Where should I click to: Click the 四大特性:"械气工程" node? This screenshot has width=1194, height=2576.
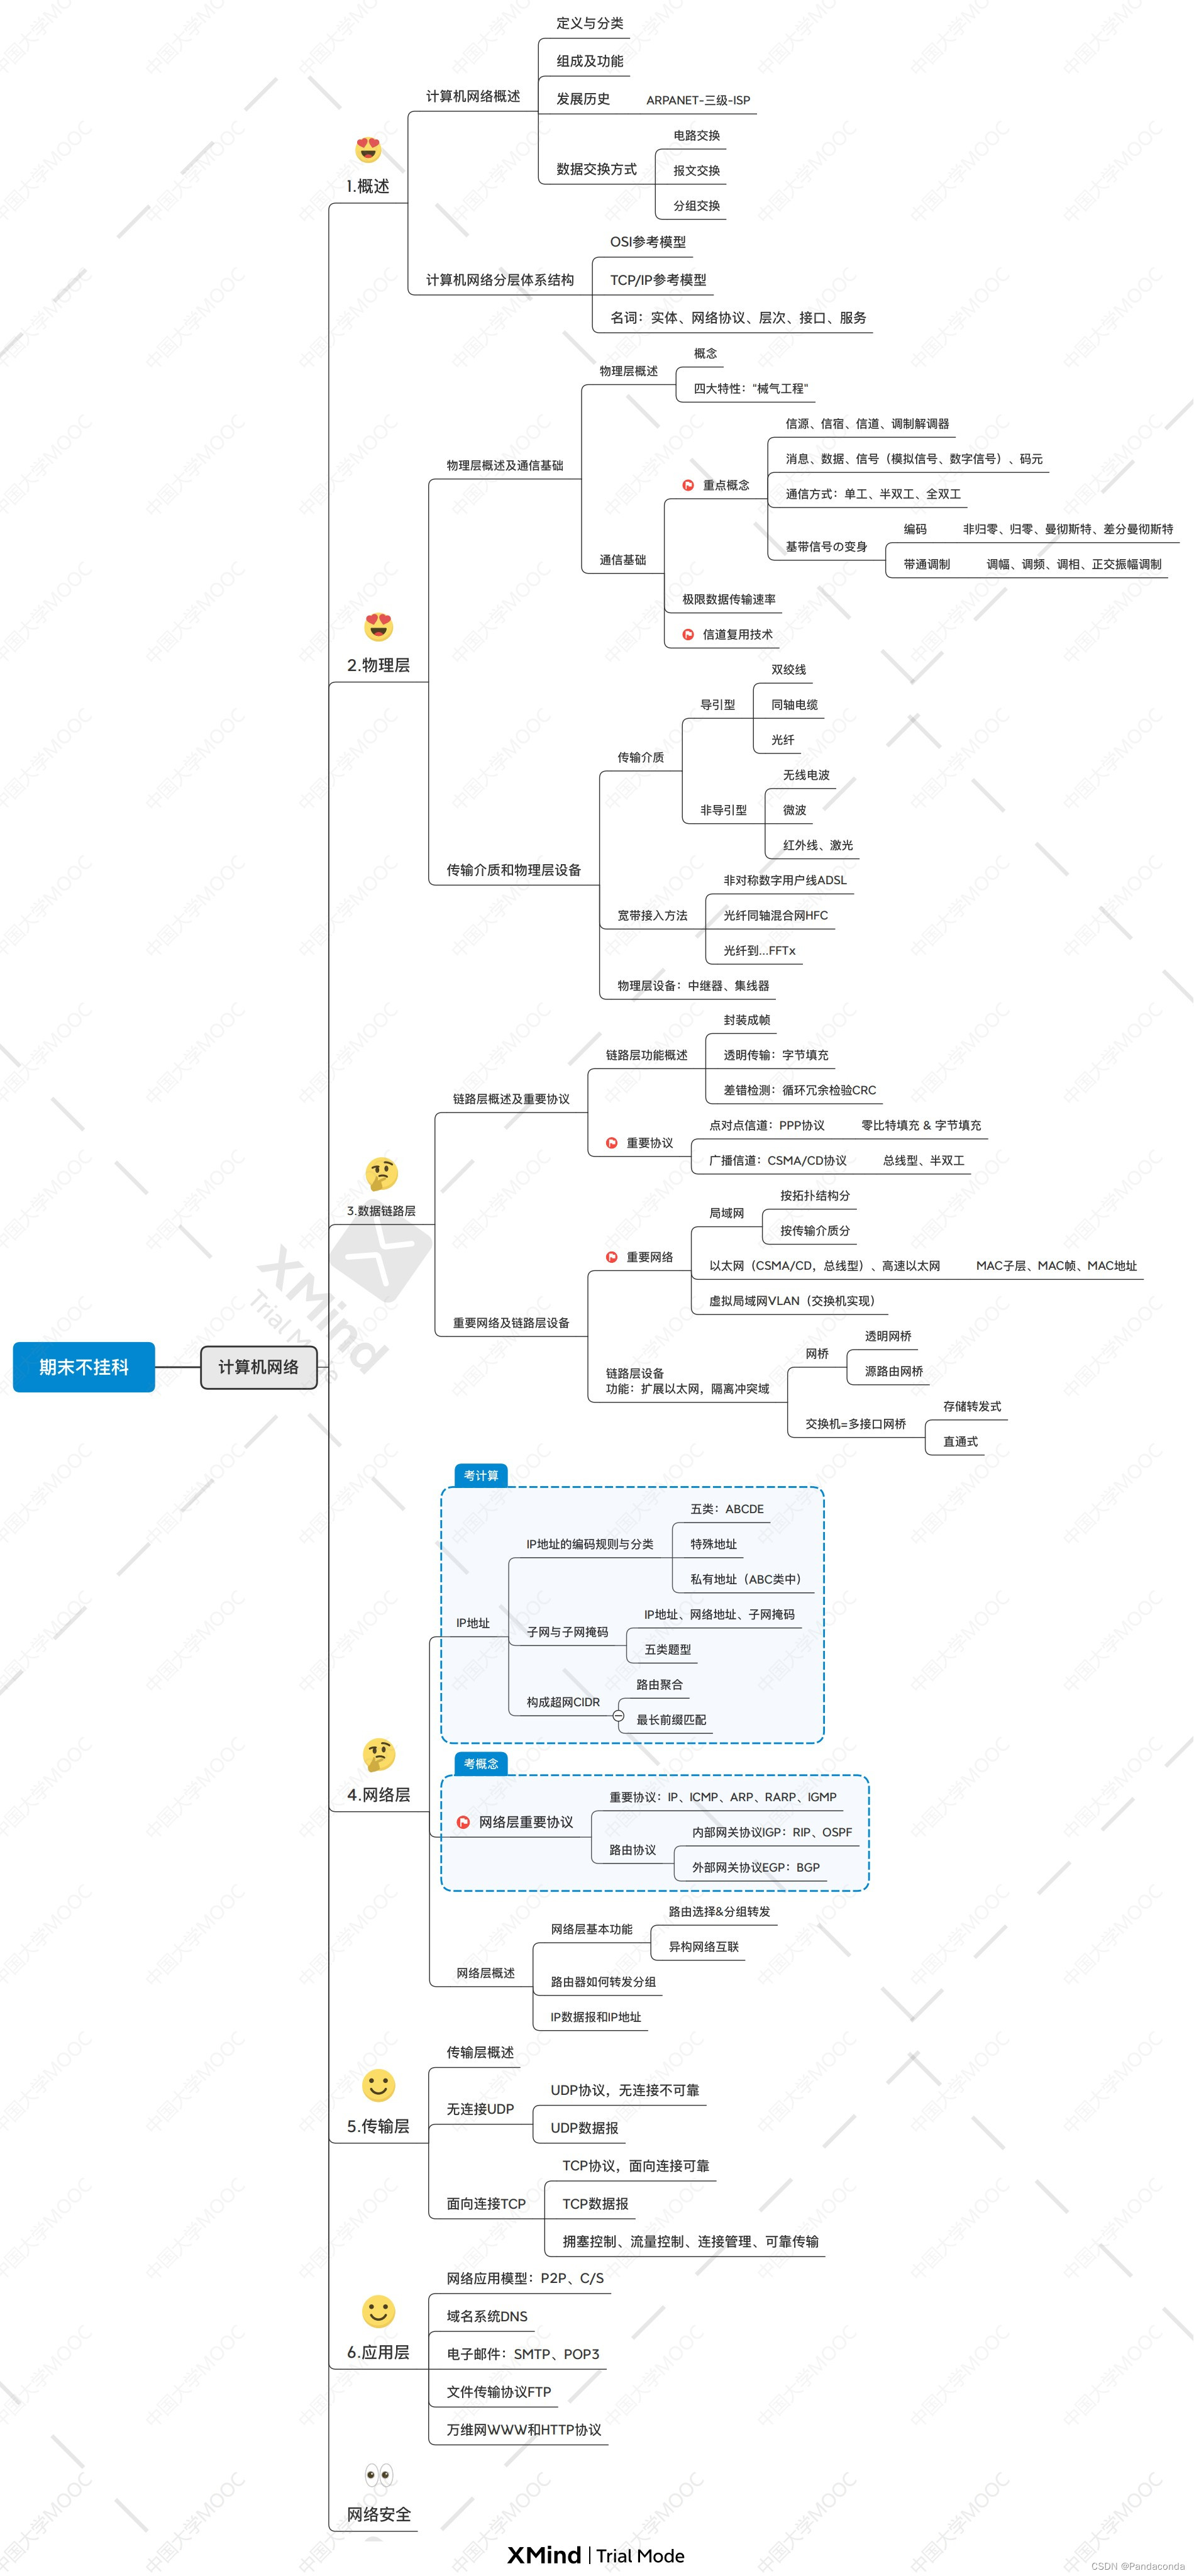(751, 388)
